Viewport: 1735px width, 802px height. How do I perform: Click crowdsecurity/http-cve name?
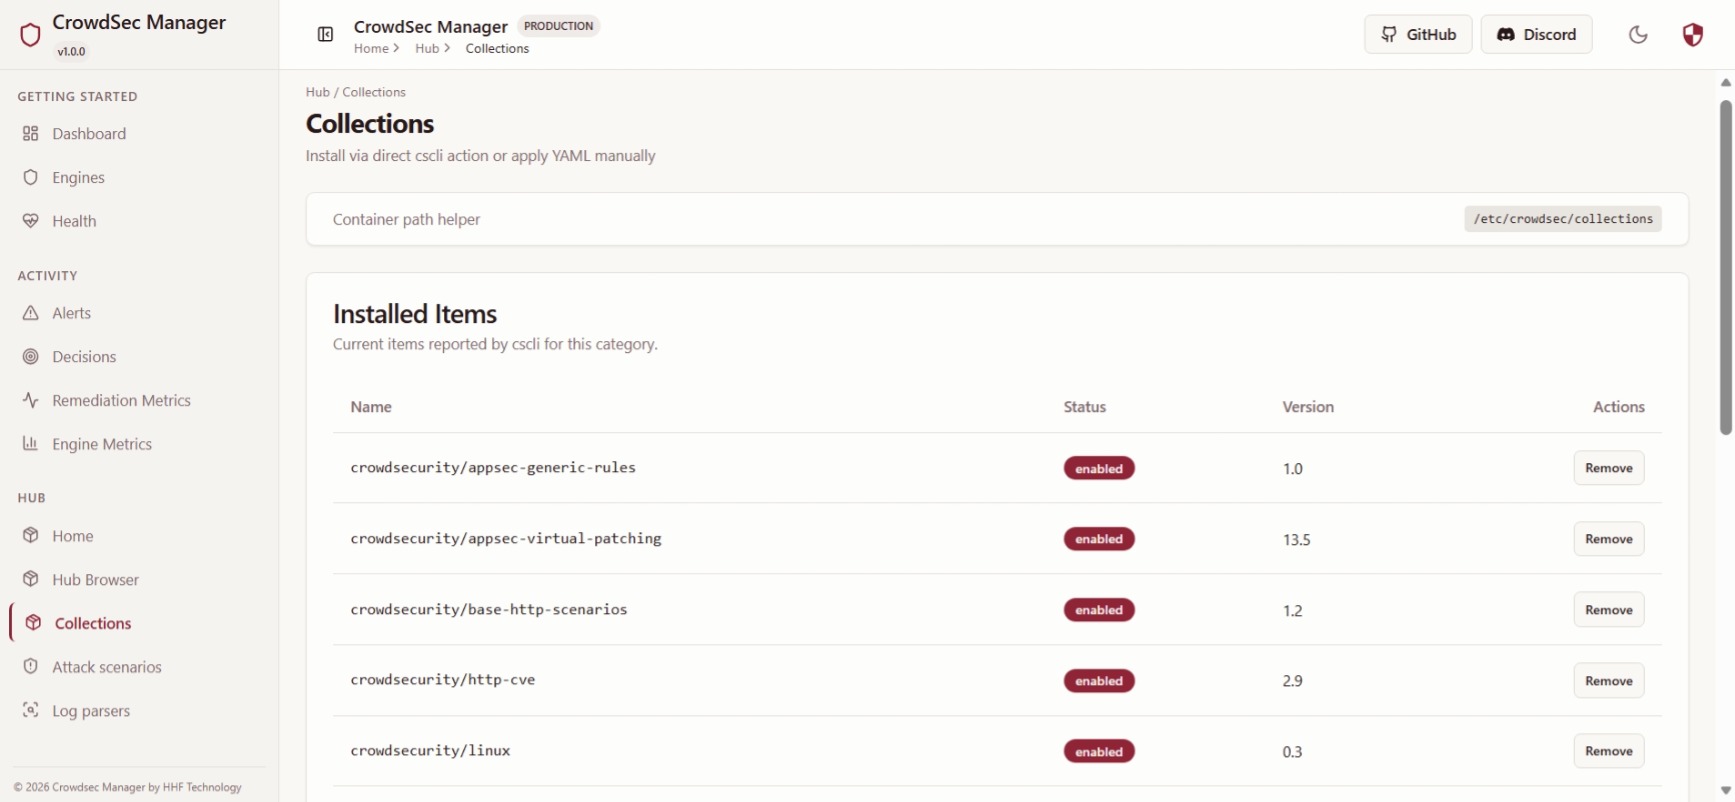pyautogui.click(x=443, y=680)
